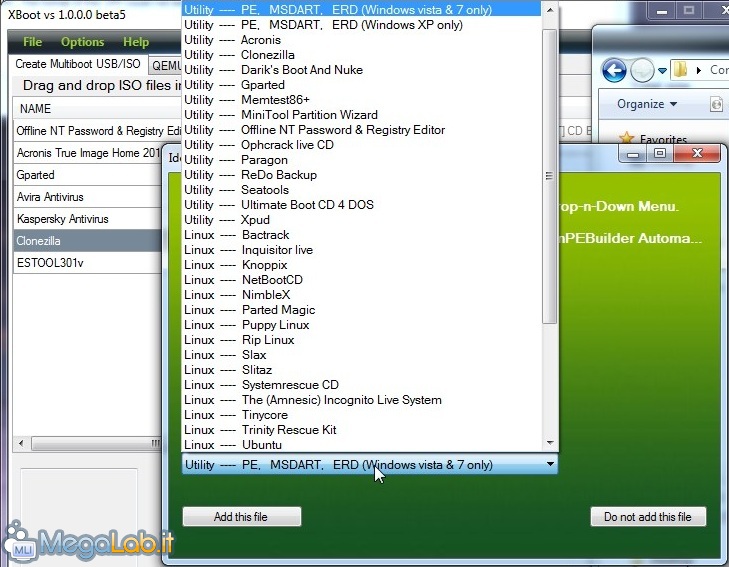Switch to the QEMU tab
Image resolution: width=729 pixels, height=567 pixels.
(x=166, y=66)
